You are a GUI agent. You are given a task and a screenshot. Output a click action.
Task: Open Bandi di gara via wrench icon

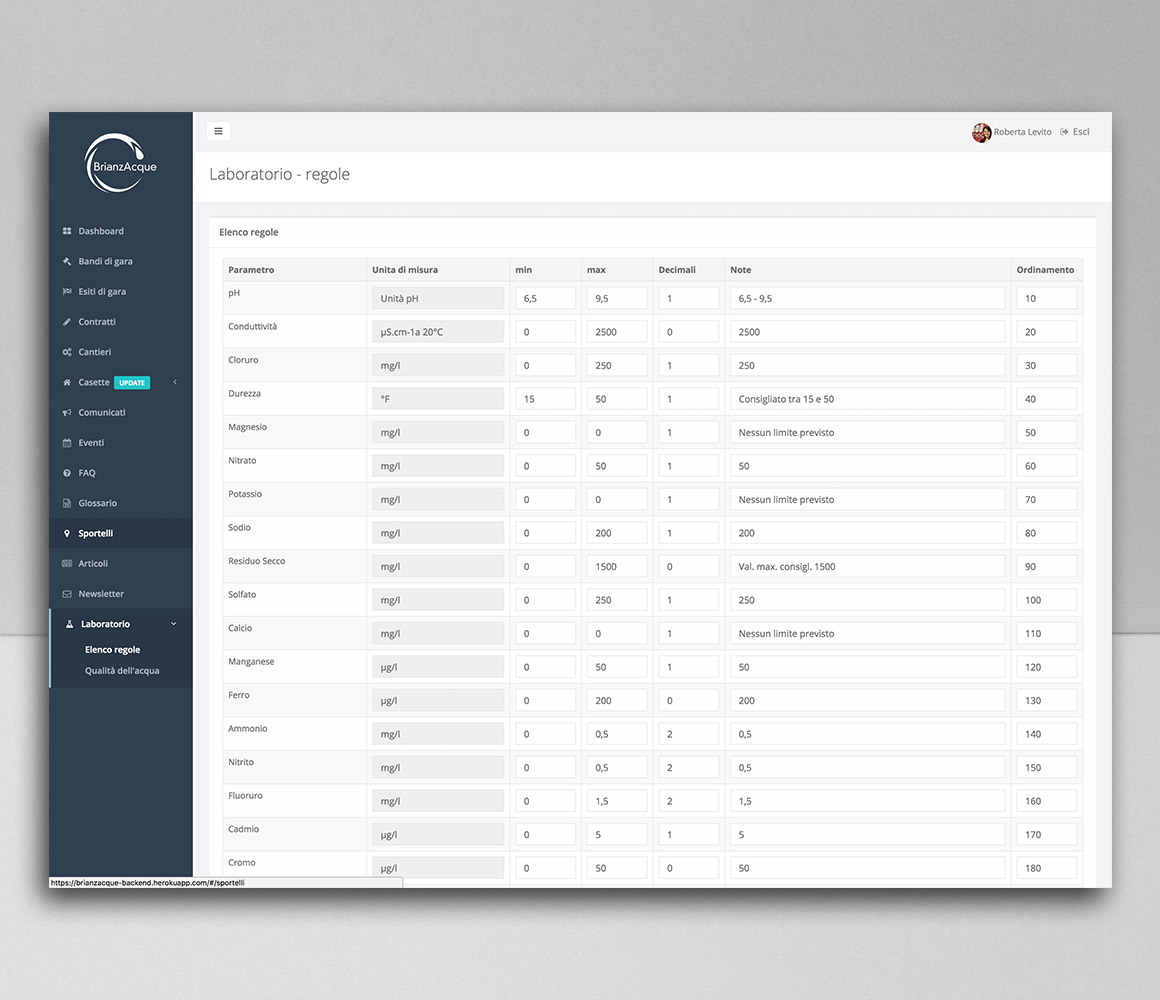(x=66, y=261)
